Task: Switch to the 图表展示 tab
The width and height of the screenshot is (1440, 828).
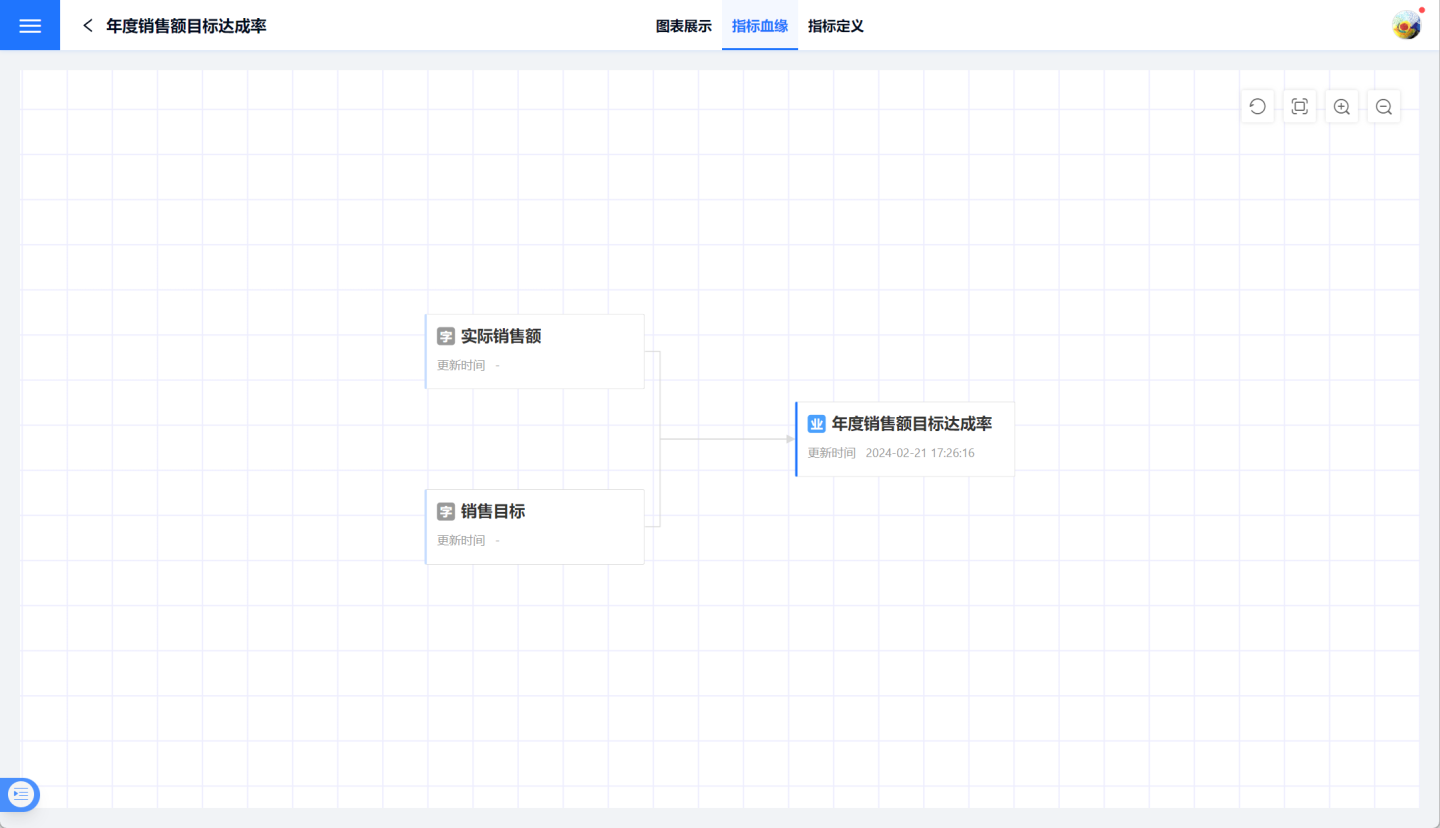Action: click(x=684, y=26)
